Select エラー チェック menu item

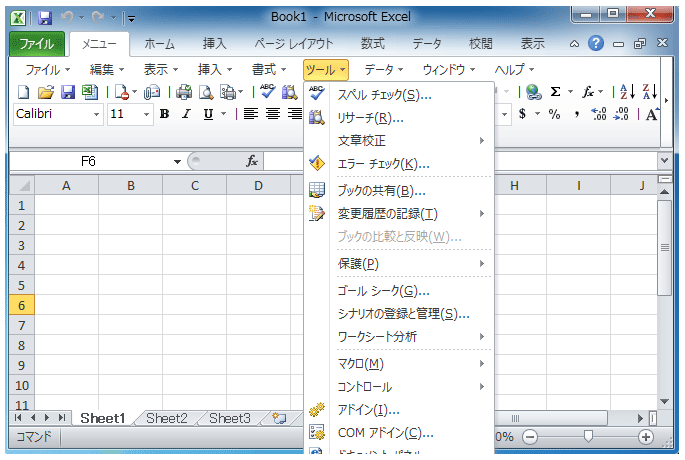pos(398,164)
